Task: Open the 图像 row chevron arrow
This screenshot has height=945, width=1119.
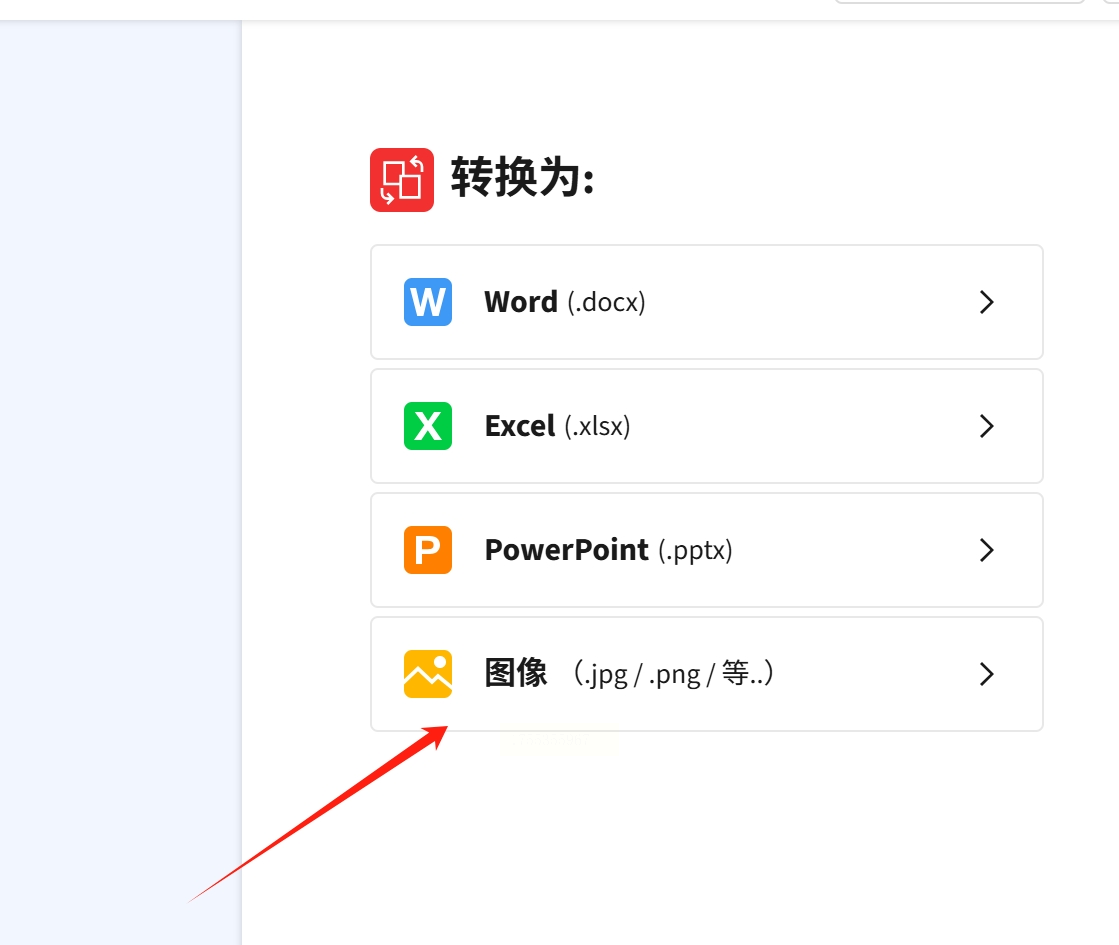Action: [x=986, y=674]
